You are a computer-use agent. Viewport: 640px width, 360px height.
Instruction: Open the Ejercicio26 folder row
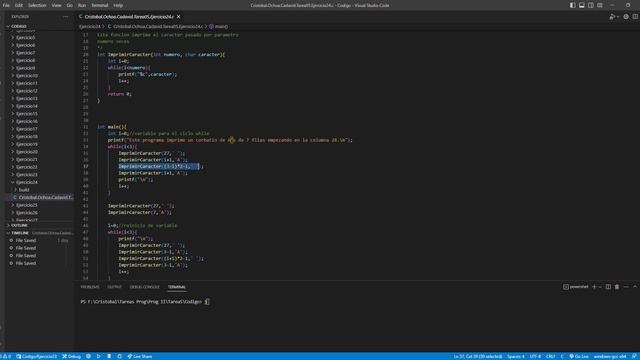tap(39, 213)
